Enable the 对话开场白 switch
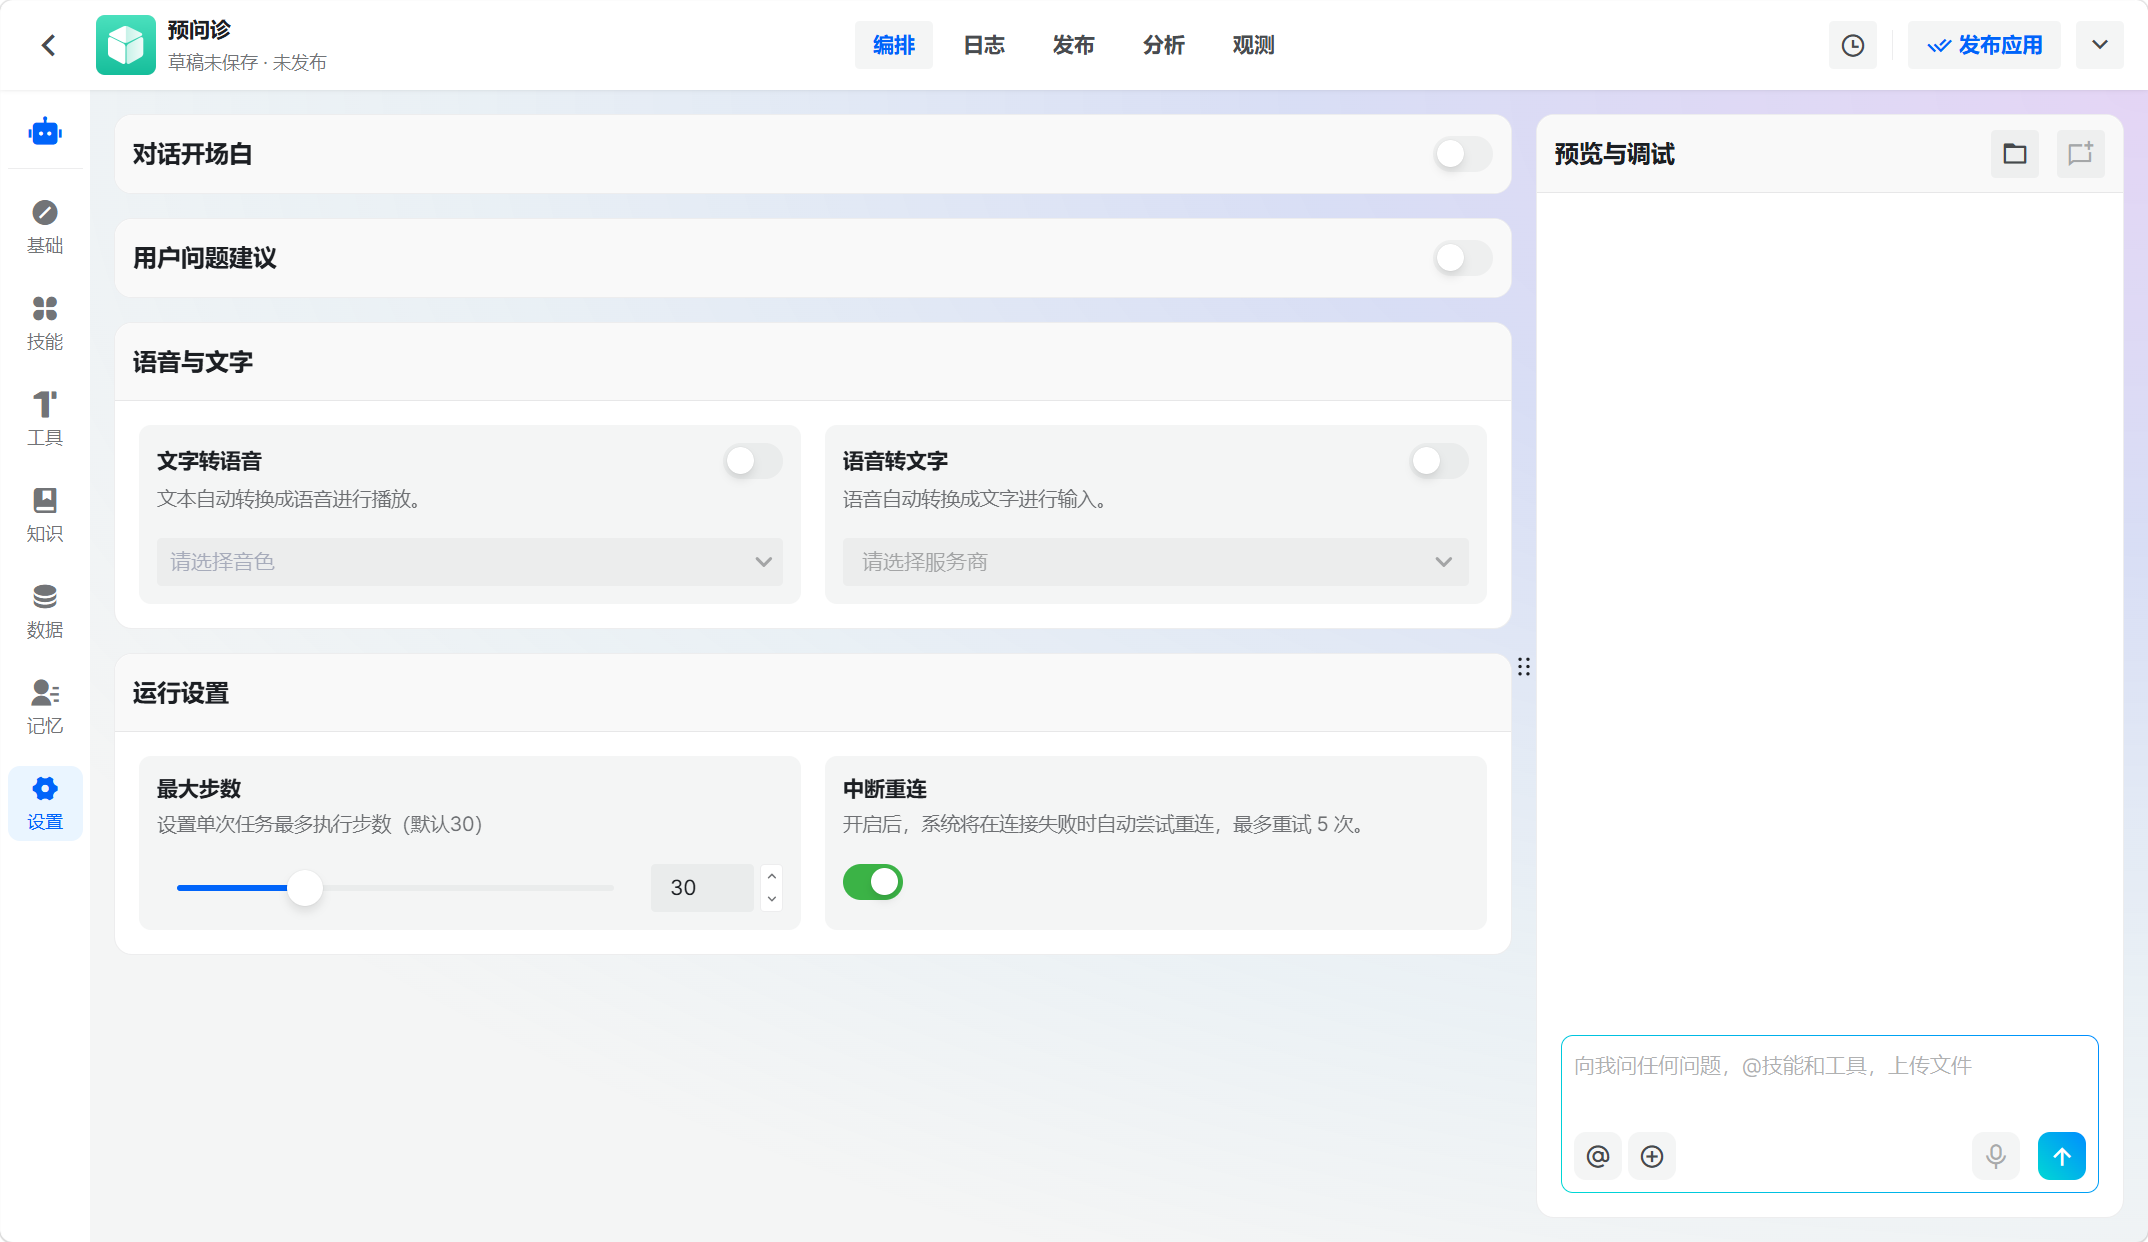 [x=1463, y=154]
